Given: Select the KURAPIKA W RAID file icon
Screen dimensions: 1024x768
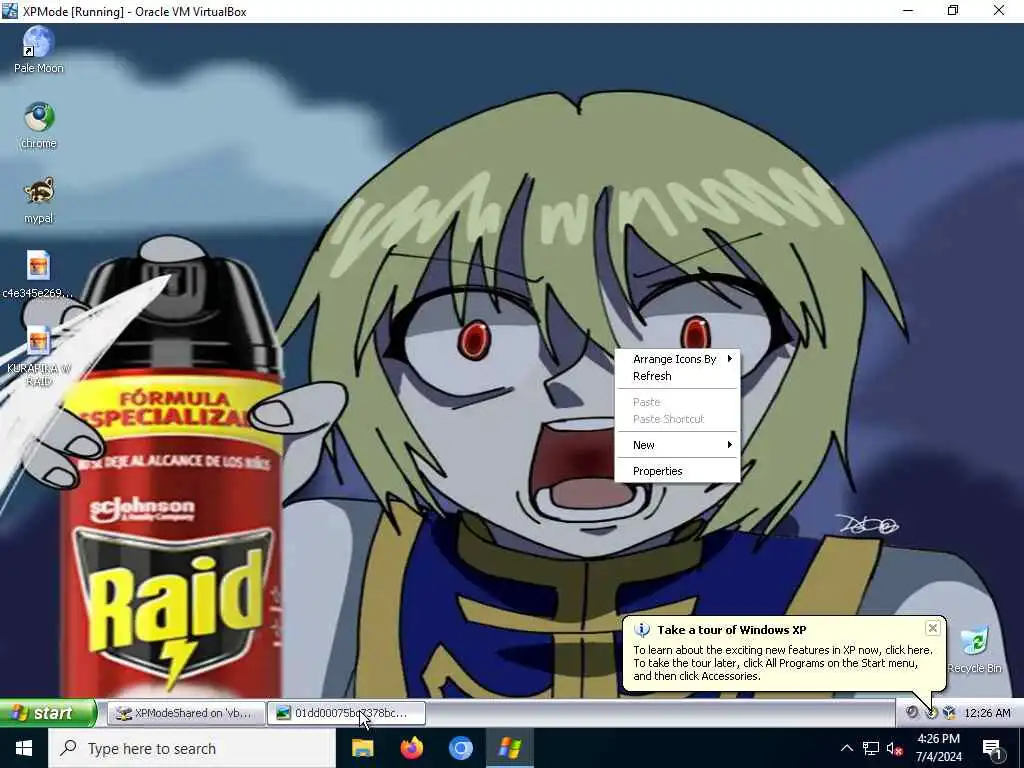Looking at the screenshot, I should click(38, 356).
